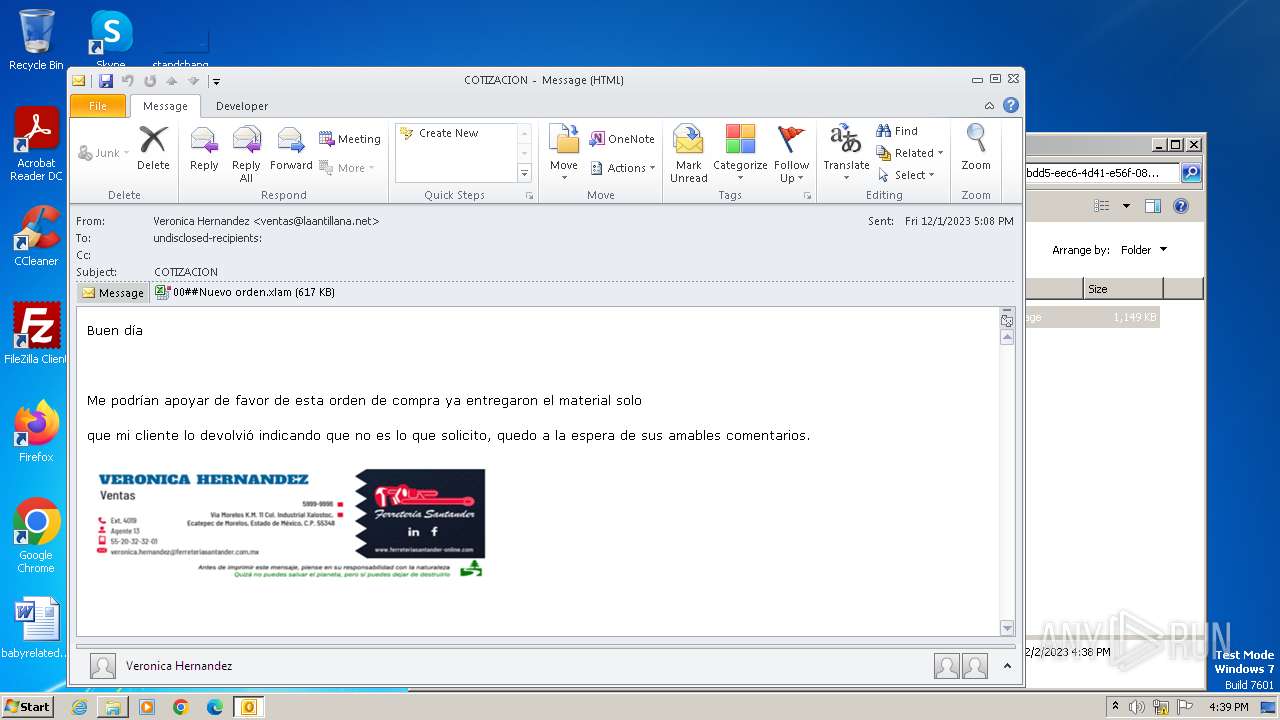Viewport: 1280px width, 720px height.
Task: Switch to the Developer tab
Action: point(242,106)
